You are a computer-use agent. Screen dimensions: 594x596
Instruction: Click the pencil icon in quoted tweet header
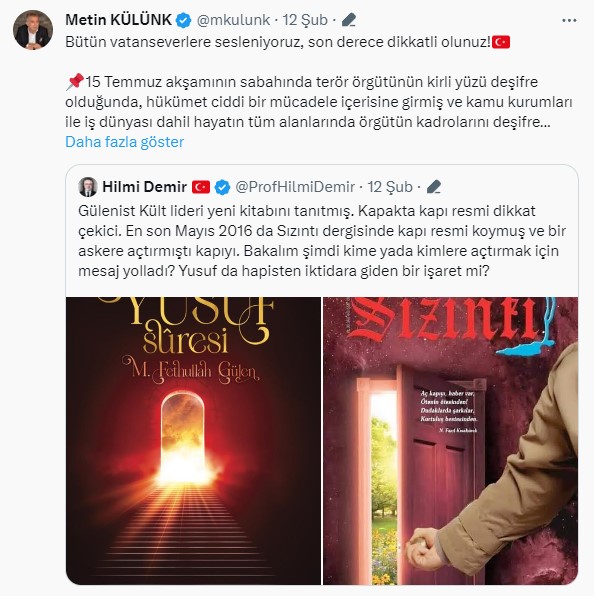pyautogui.click(x=434, y=187)
